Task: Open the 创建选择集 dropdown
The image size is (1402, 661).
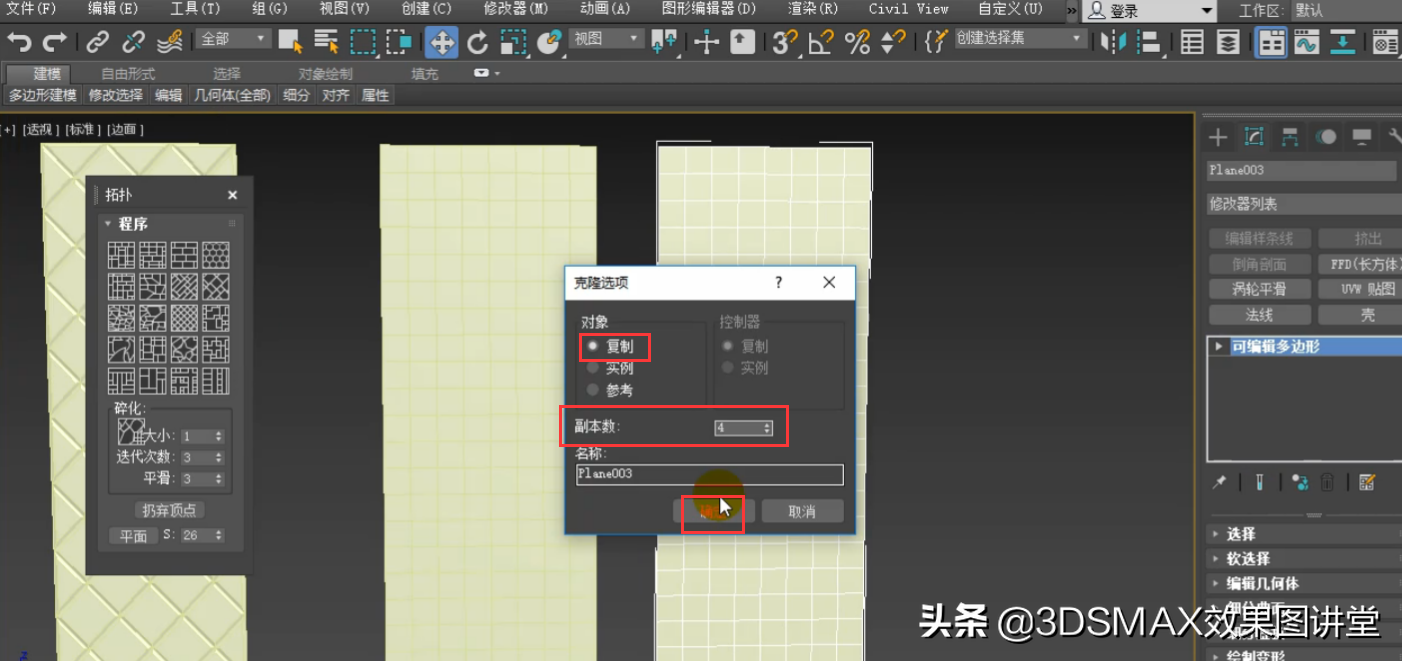Action: [x=1020, y=38]
